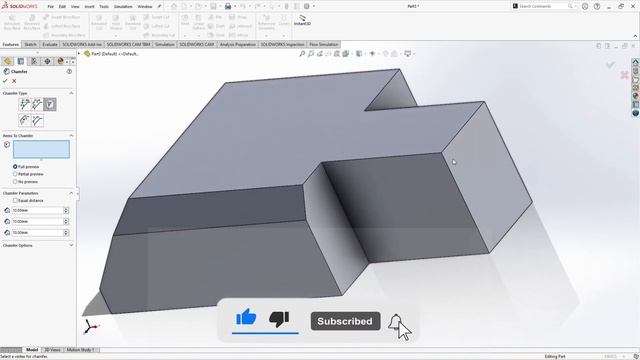Open the Print icon dropdown arrow
This screenshot has width=640, height=360.
[x=235, y=6]
